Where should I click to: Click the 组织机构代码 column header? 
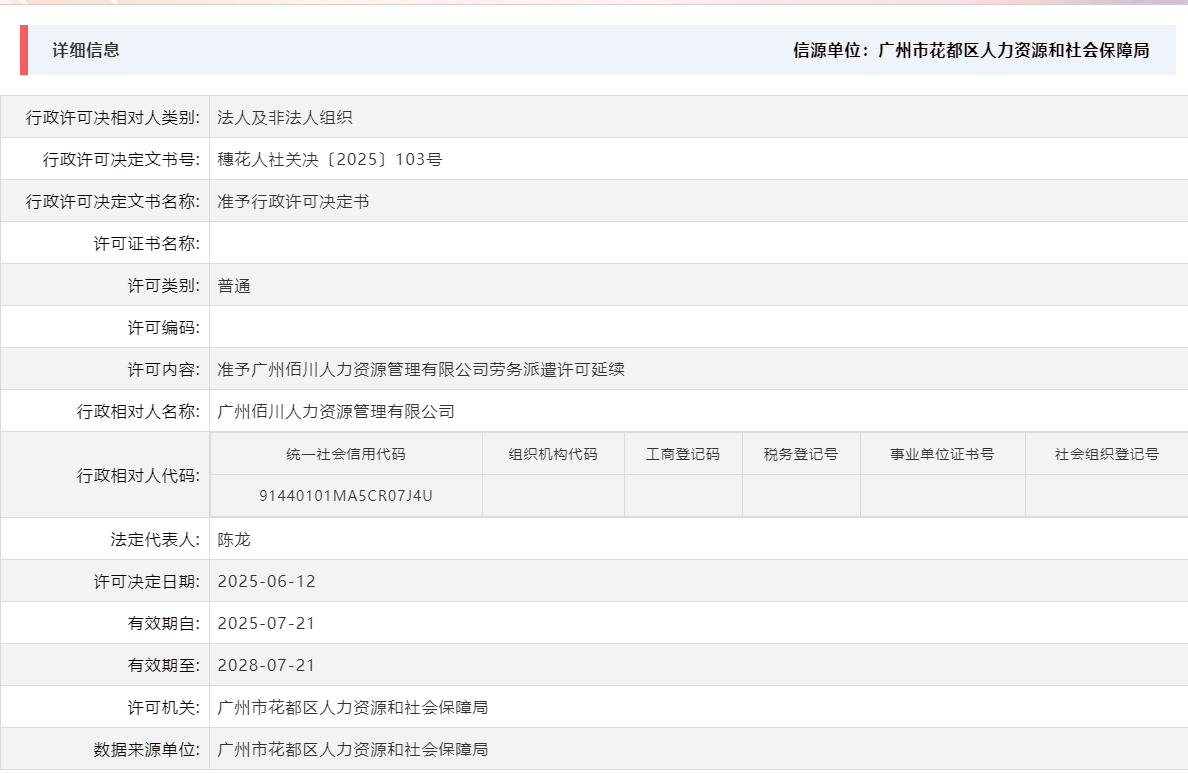tap(552, 453)
